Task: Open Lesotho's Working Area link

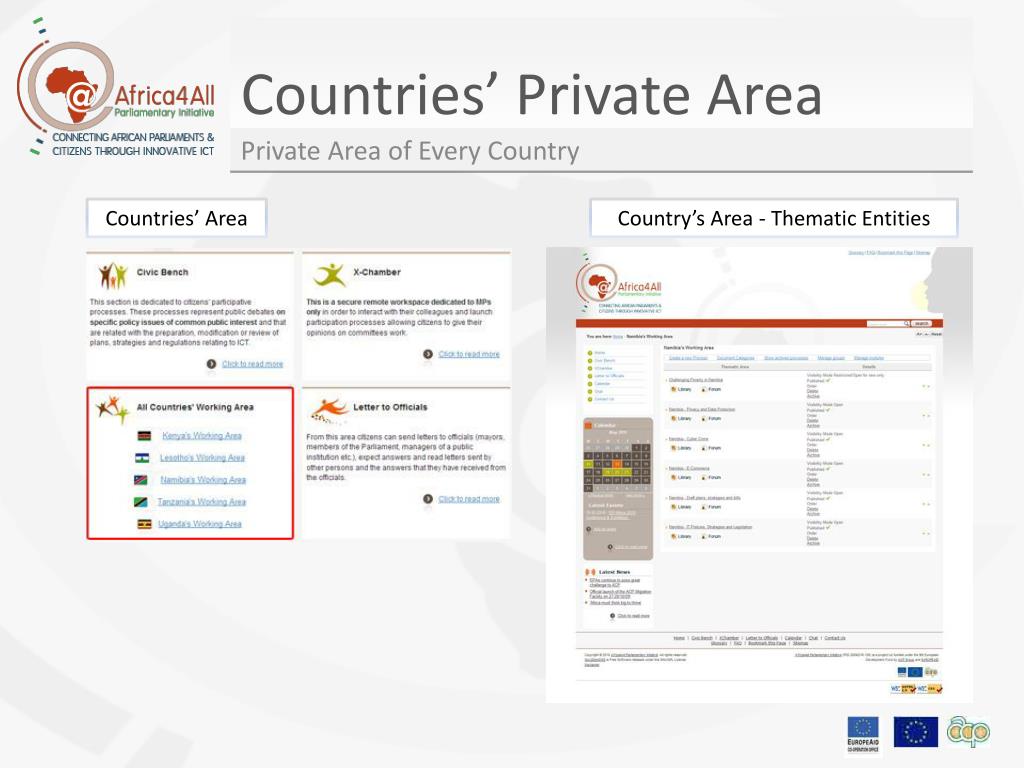Action: [x=202, y=458]
